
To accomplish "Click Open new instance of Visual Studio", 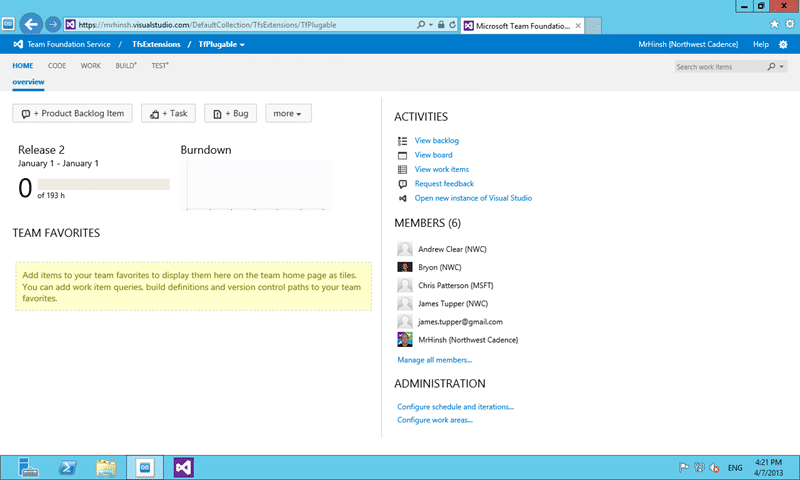I will tap(473, 198).
